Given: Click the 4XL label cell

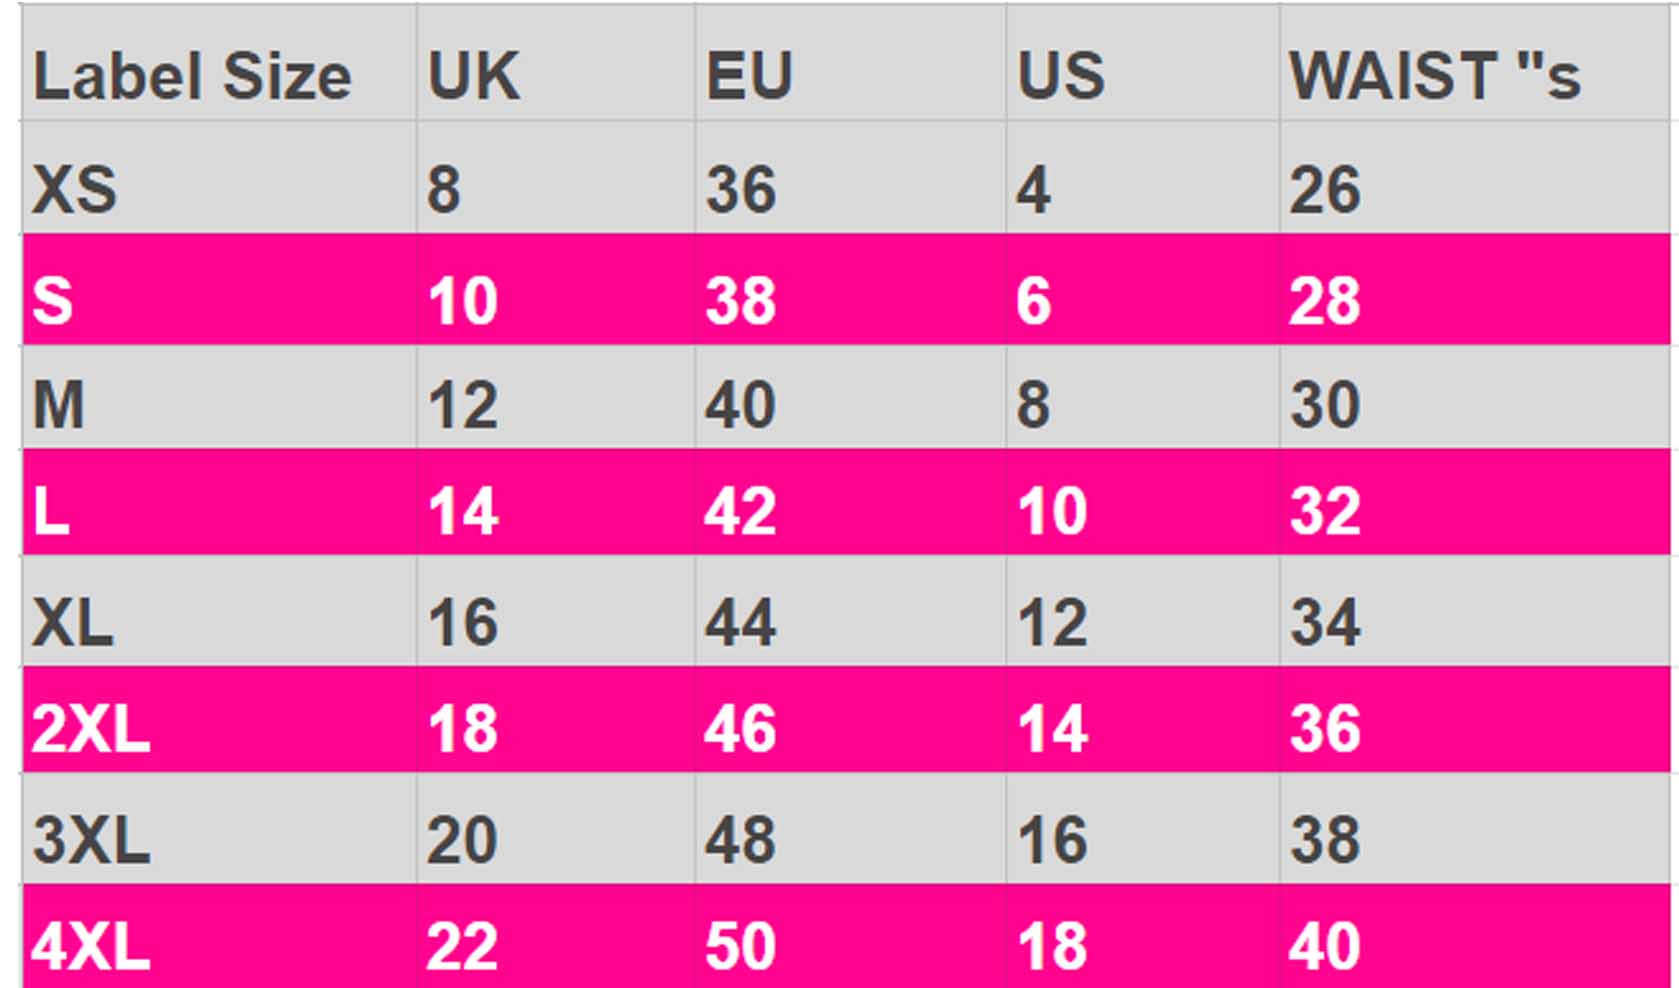Looking at the screenshot, I should (90, 945).
